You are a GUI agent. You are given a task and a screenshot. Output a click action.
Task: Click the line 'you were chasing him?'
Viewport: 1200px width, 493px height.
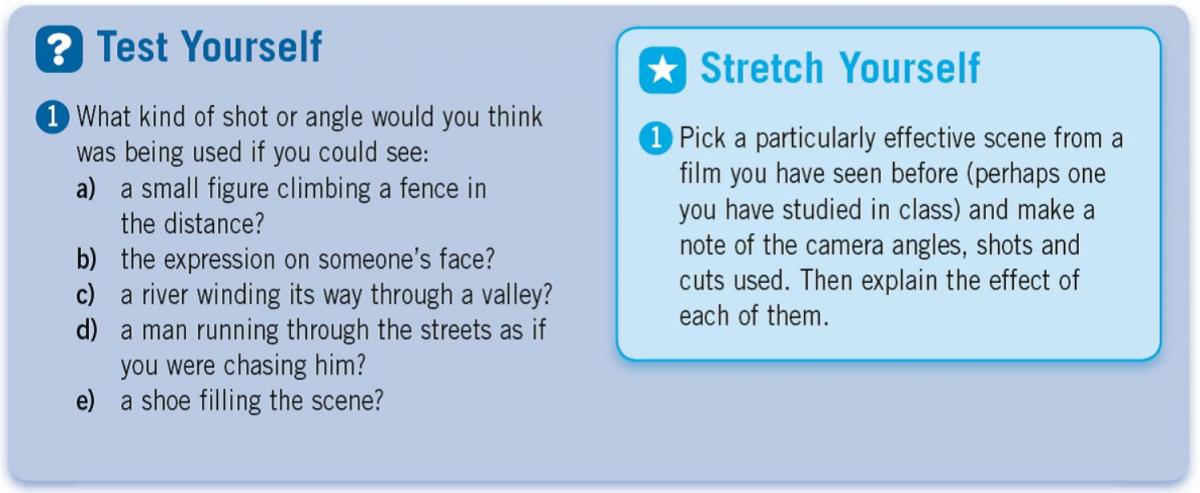click(242, 365)
